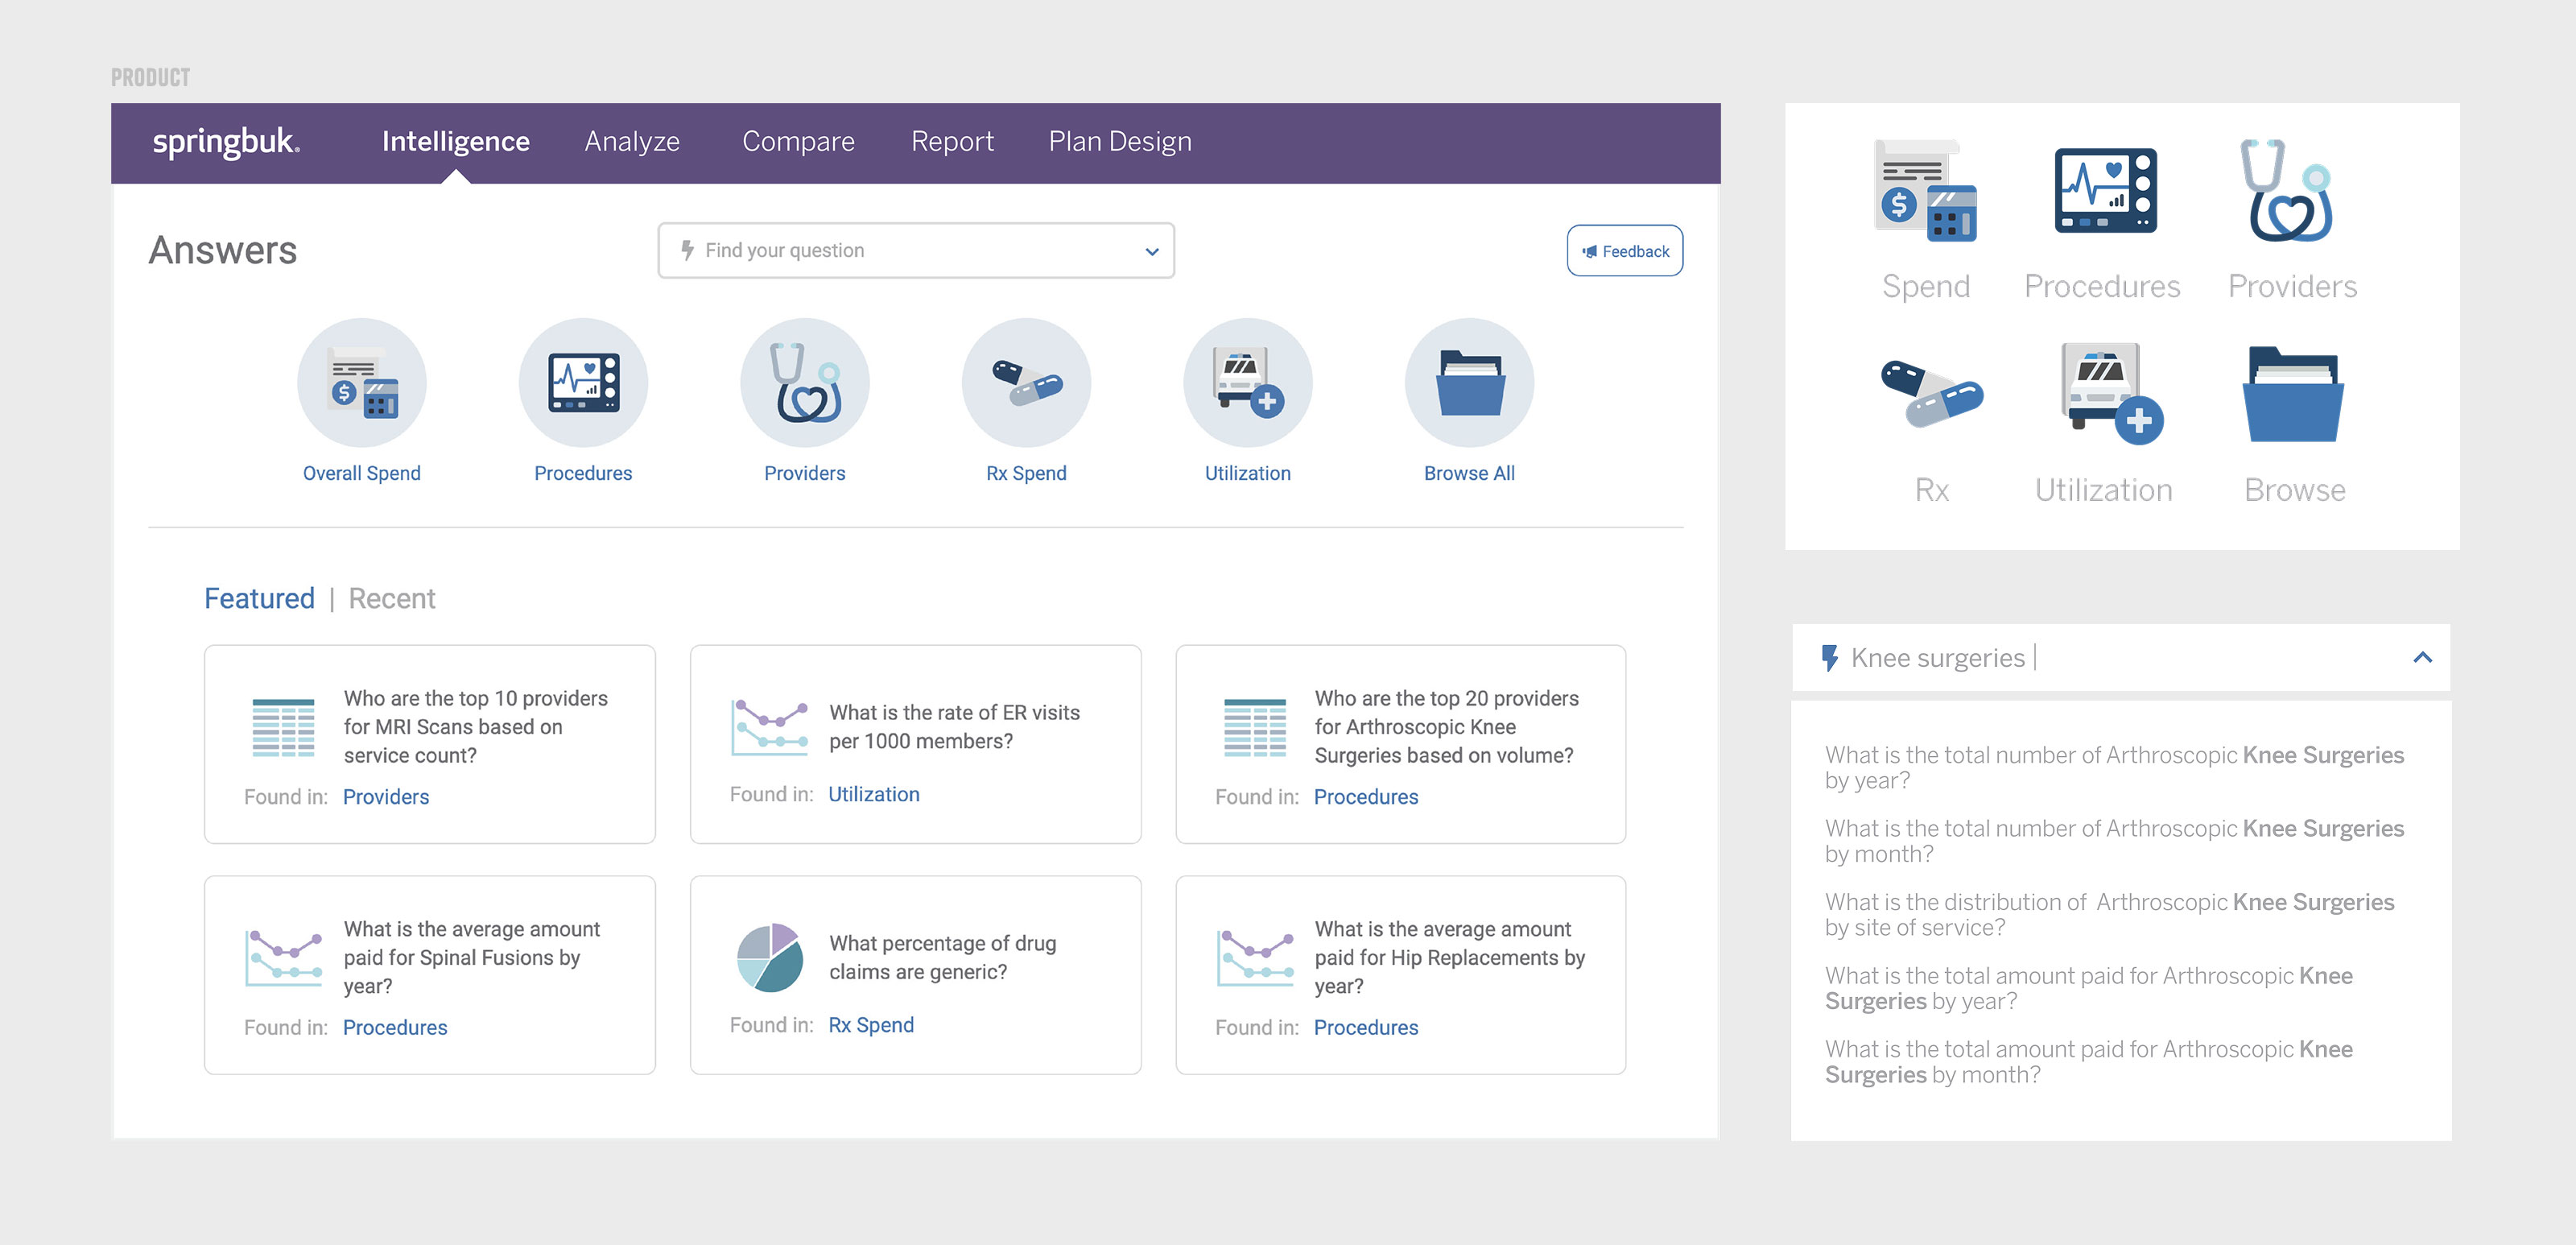
Task: Click the large Procedures monitor icon in side panel
Action: tap(2105, 191)
